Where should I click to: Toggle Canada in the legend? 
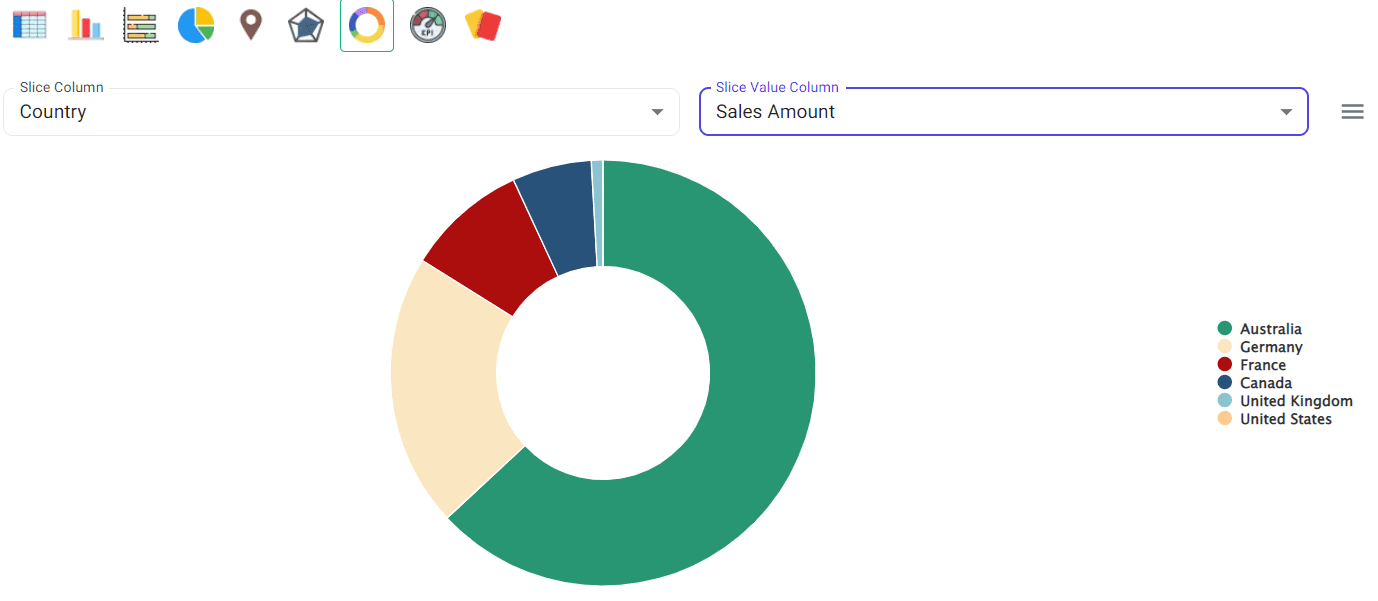(1265, 382)
